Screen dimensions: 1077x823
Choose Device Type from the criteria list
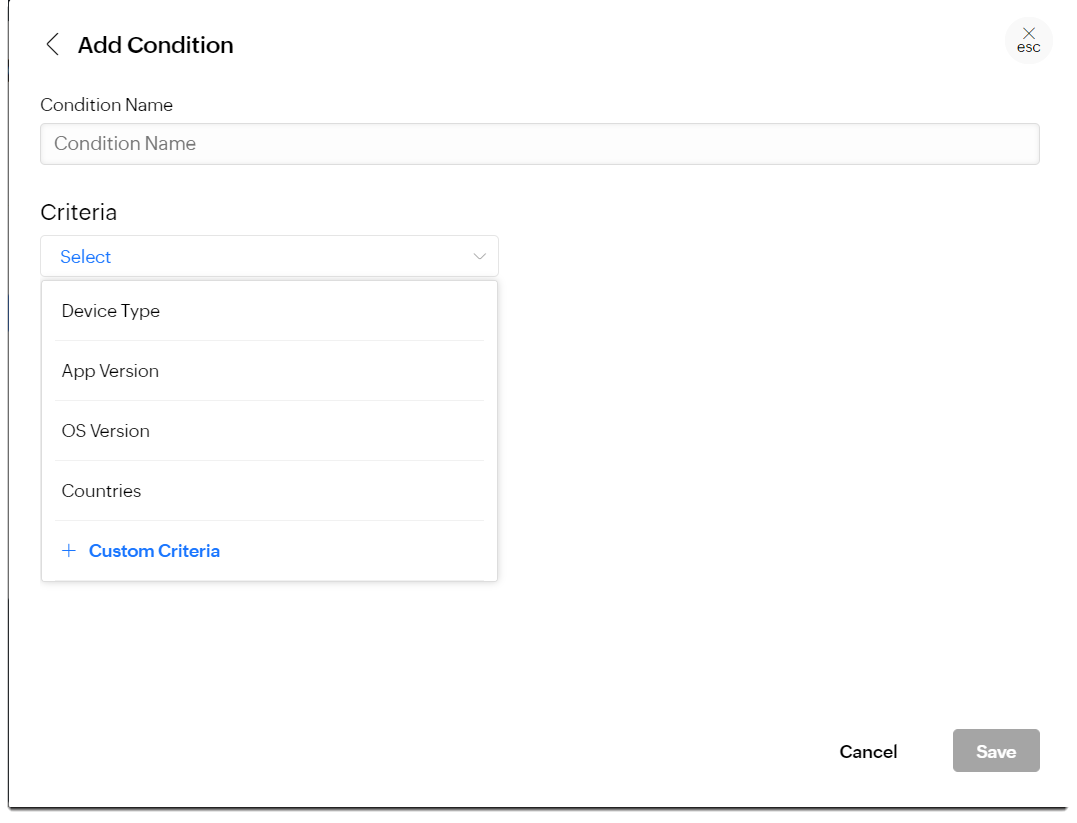[x=111, y=311]
